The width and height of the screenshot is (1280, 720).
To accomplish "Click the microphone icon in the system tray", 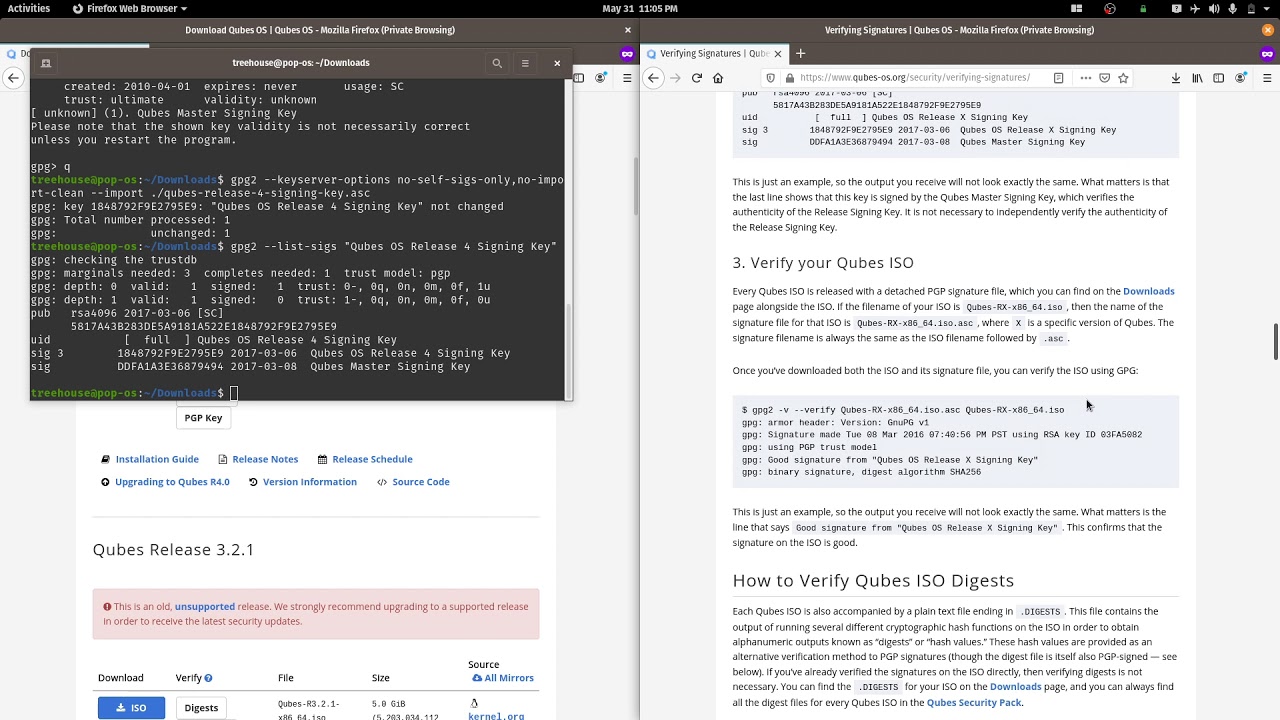I will pos(1232,8).
